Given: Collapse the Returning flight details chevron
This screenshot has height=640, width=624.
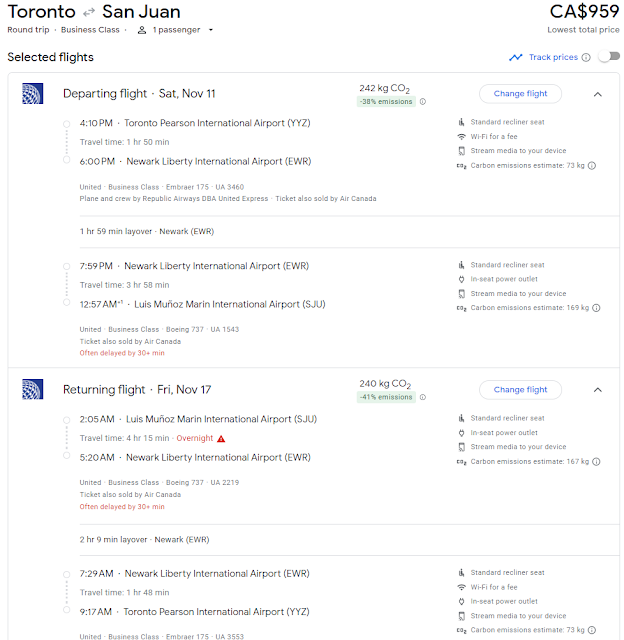Looking at the screenshot, I should pyautogui.click(x=597, y=390).
